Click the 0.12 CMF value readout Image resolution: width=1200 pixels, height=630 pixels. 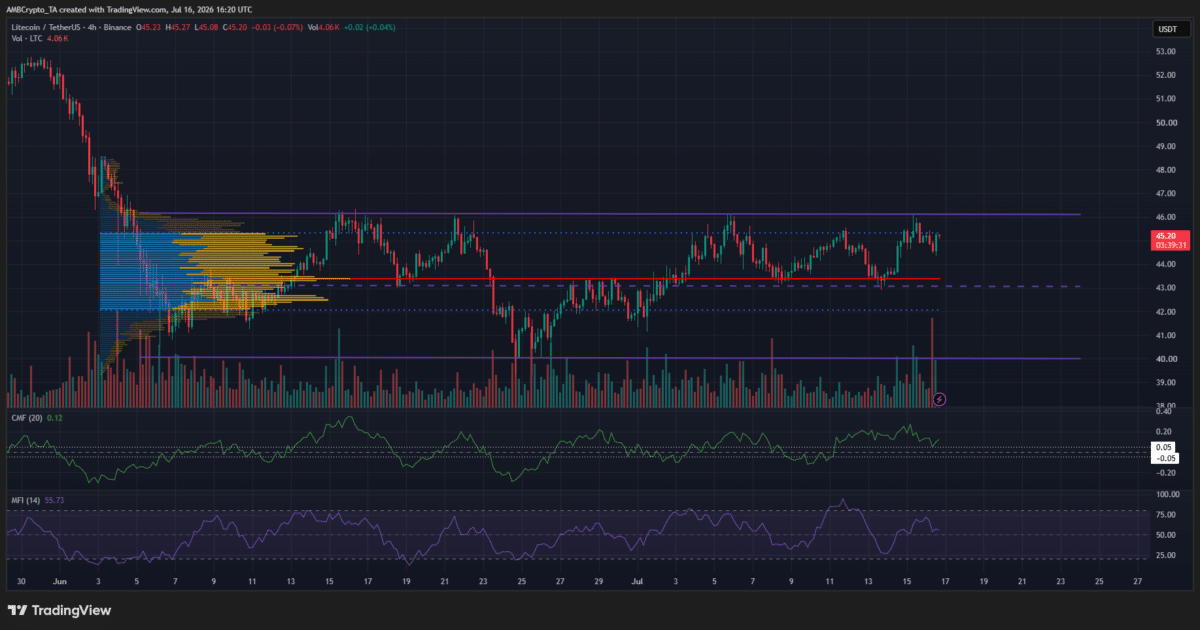tap(56, 417)
